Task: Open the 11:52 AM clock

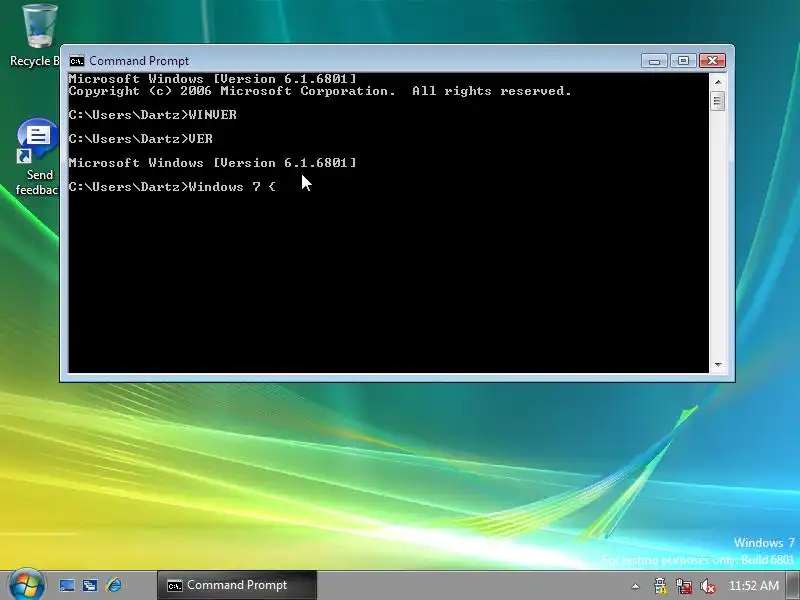Action: [x=754, y=586]
